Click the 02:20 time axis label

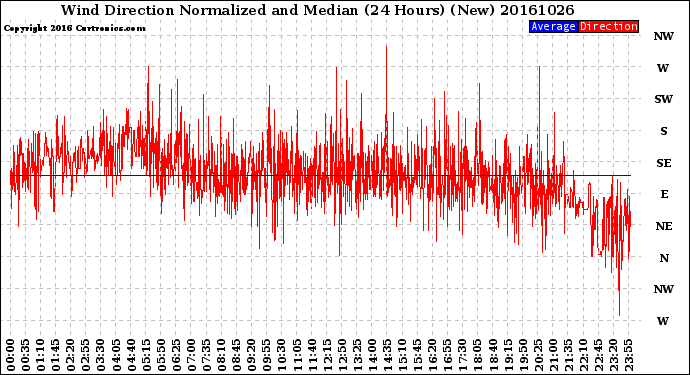click(71, 355)
